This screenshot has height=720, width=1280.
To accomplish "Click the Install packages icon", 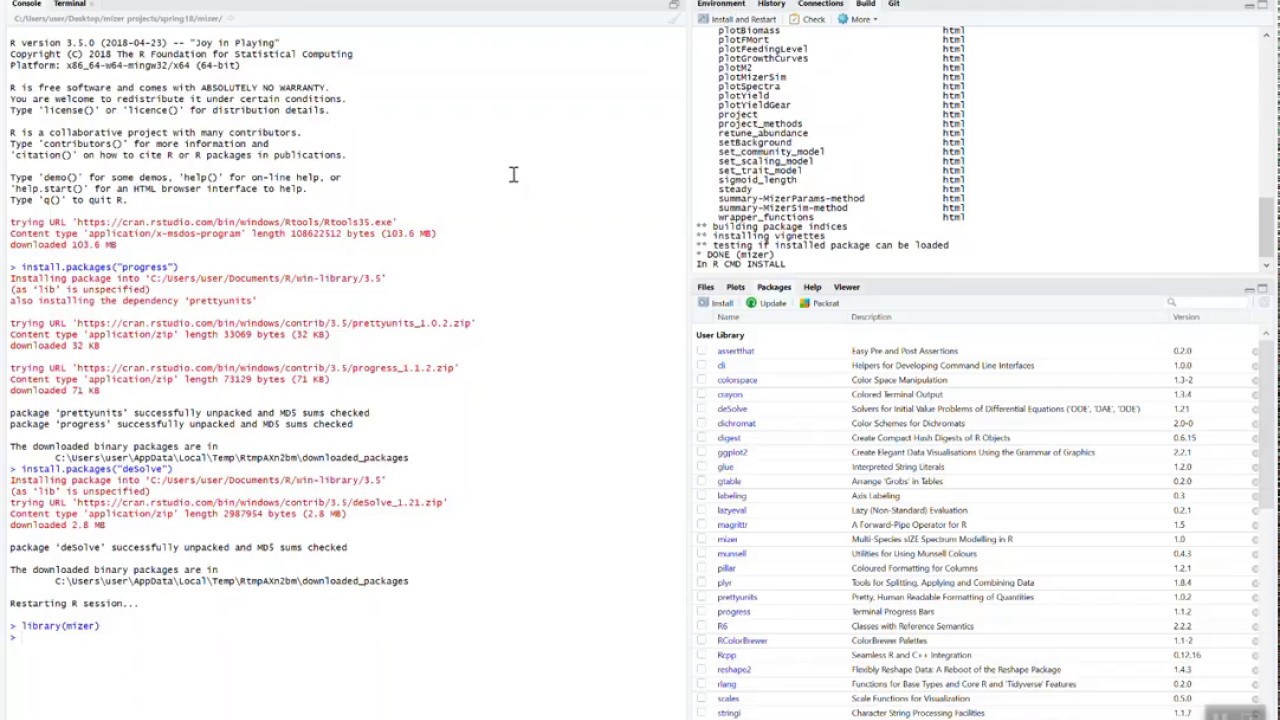I will (703, 303).
